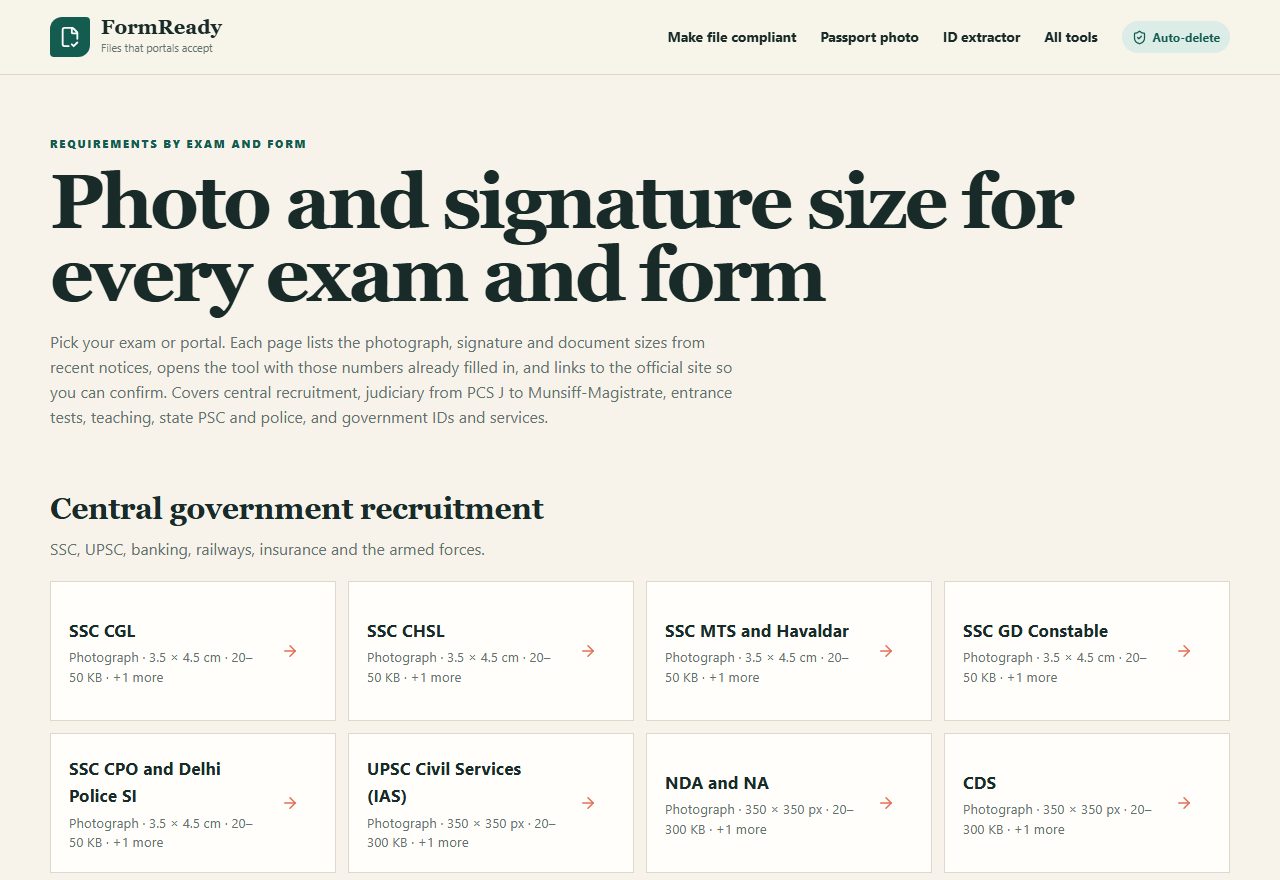
Task: Click "Requirements by exam and form" label
Action: tap(178, 144)
